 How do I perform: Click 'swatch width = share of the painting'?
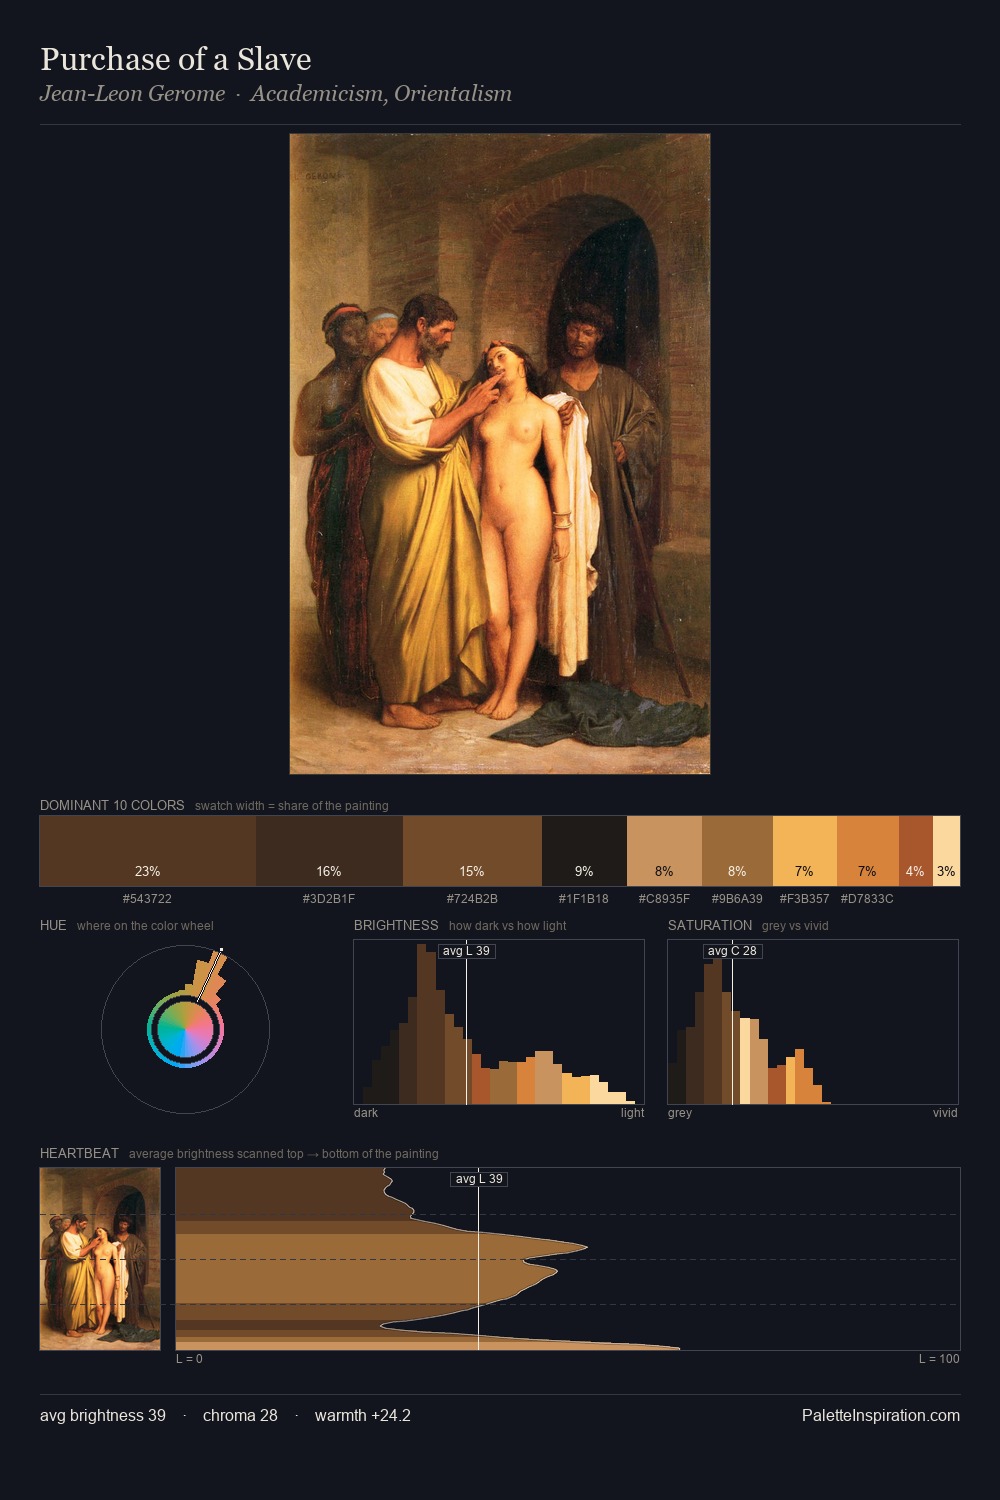pyautogui.click(x=292, y=806)
